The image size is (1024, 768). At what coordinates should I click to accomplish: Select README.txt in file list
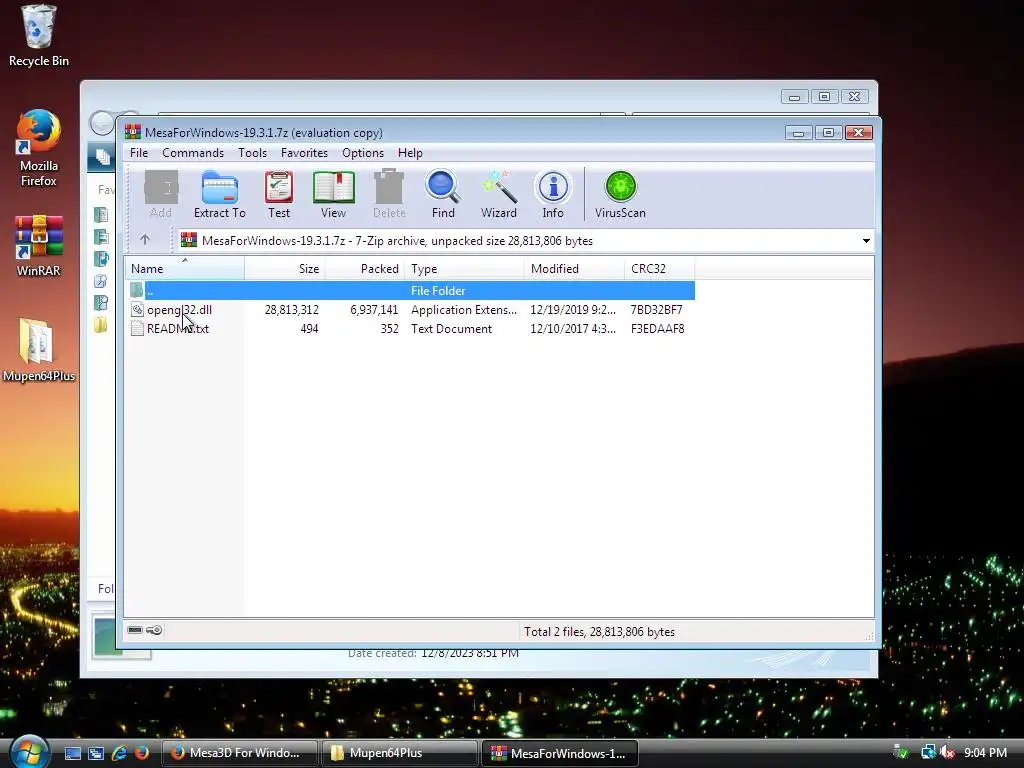[x=178, y=328]
